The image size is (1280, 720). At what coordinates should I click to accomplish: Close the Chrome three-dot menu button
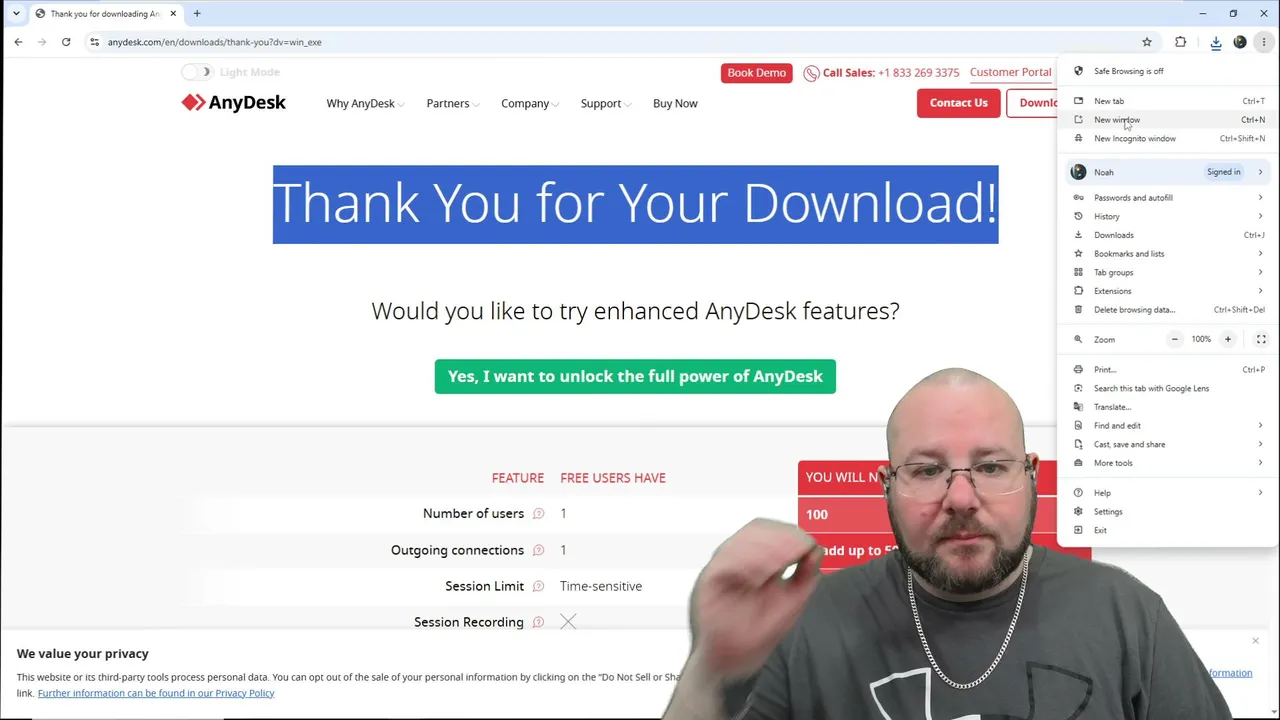click(x=1264, y=42)
